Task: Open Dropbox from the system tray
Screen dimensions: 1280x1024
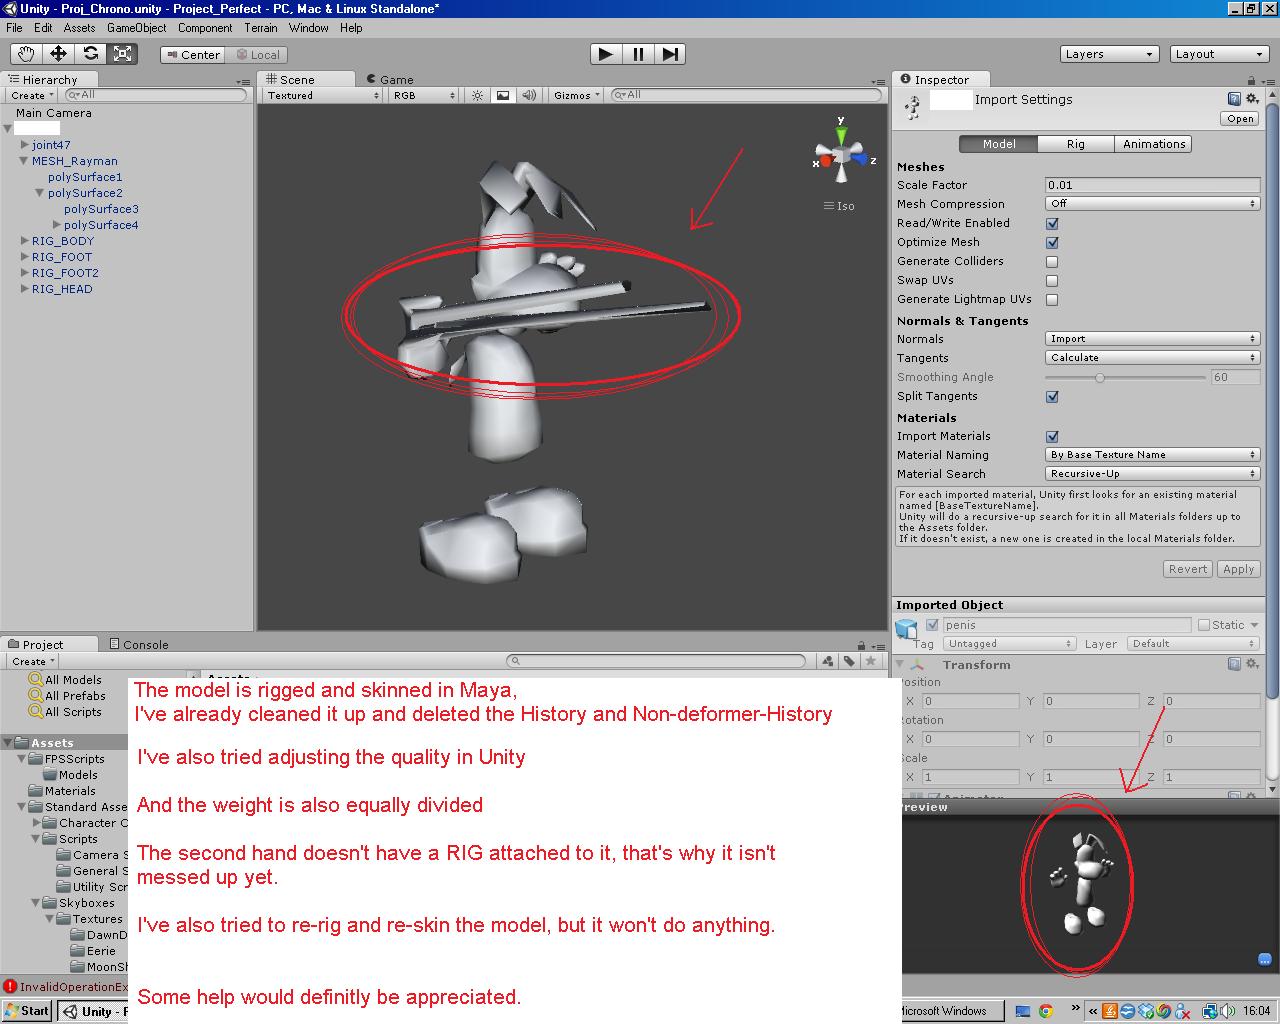Action: click(x=1146, y=1012)
